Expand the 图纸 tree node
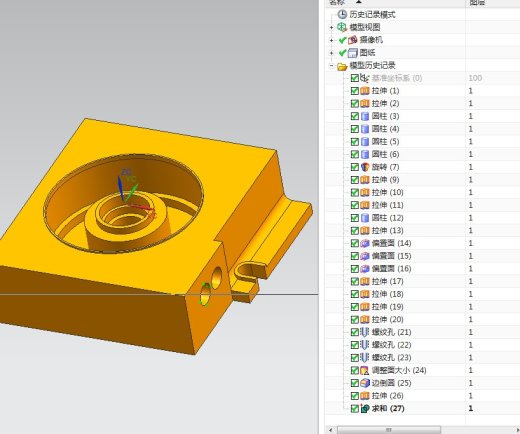Image resolution: width=520 pixels, height=434 pixels. point(331,53)
